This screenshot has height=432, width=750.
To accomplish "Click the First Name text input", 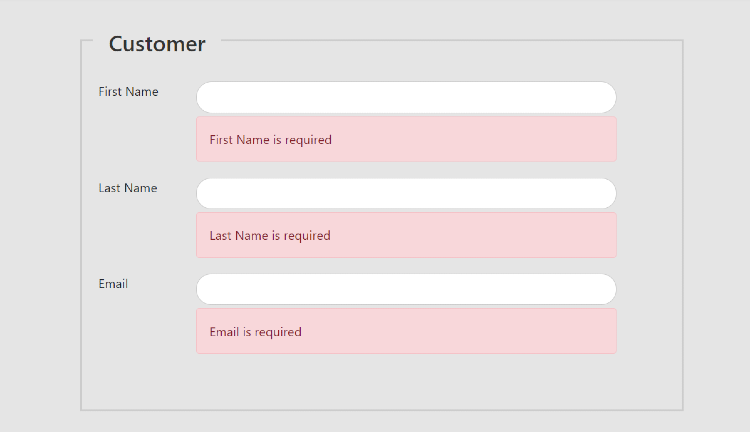I will [406, 97].
